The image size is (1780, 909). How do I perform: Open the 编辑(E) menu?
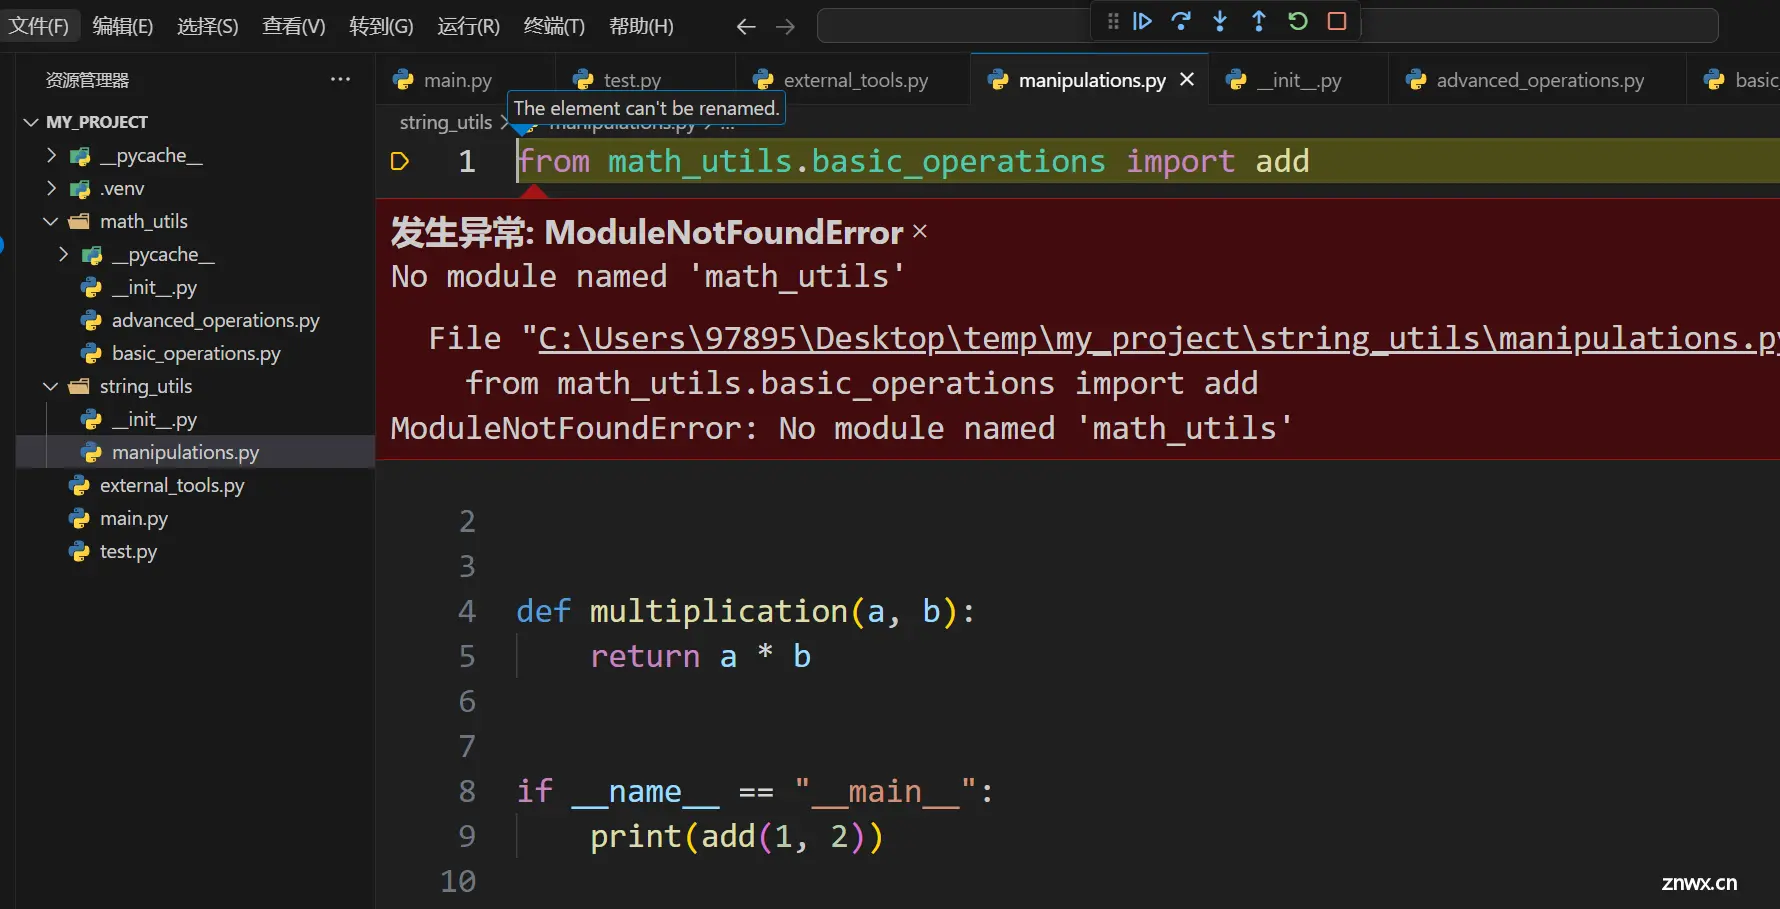[123, 26]
